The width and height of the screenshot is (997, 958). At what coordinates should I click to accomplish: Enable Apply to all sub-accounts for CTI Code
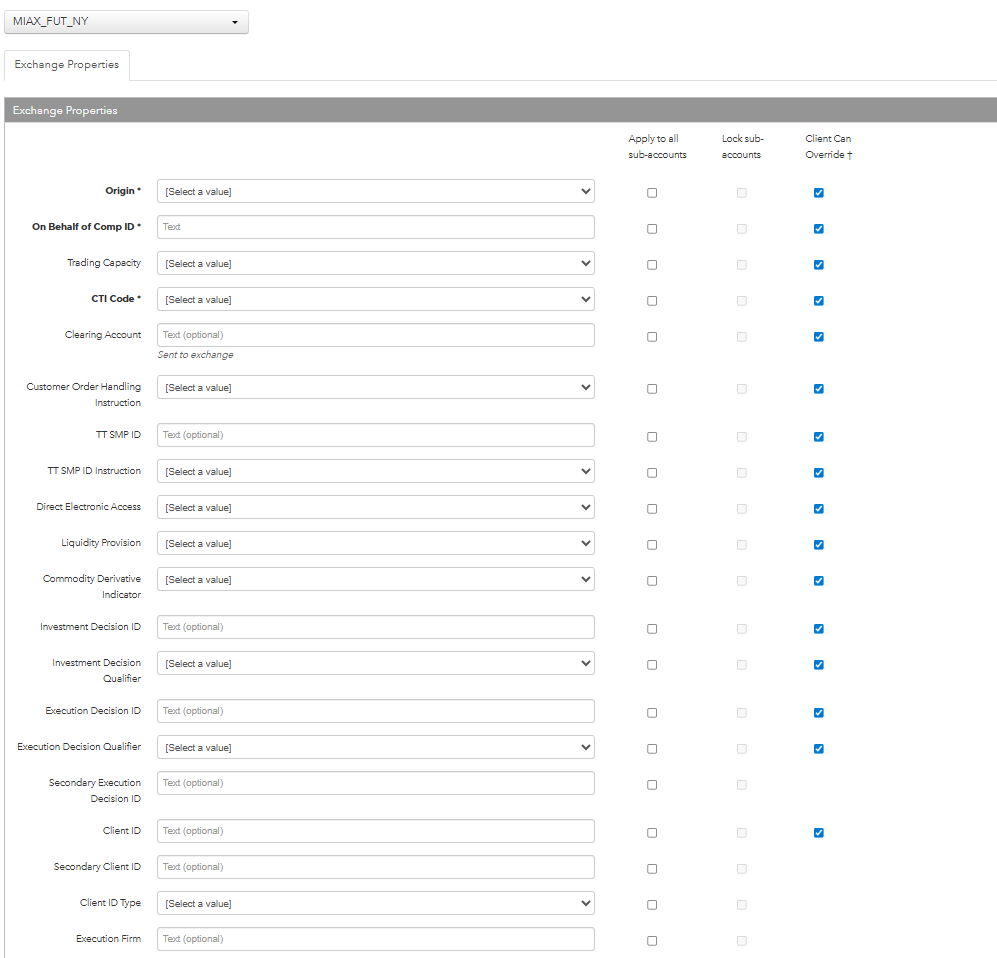pyautogui.click(x=652, y=301)
